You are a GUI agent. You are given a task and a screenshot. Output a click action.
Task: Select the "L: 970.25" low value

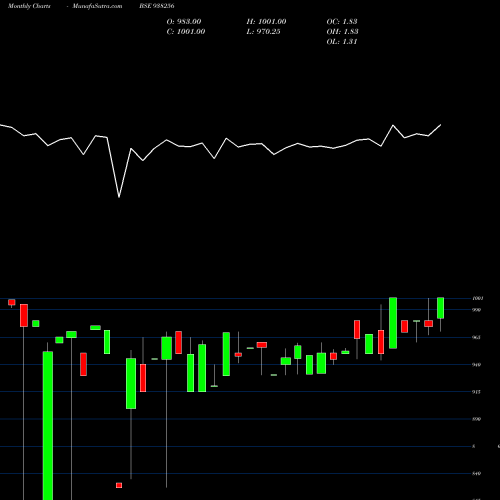point(263,32)
